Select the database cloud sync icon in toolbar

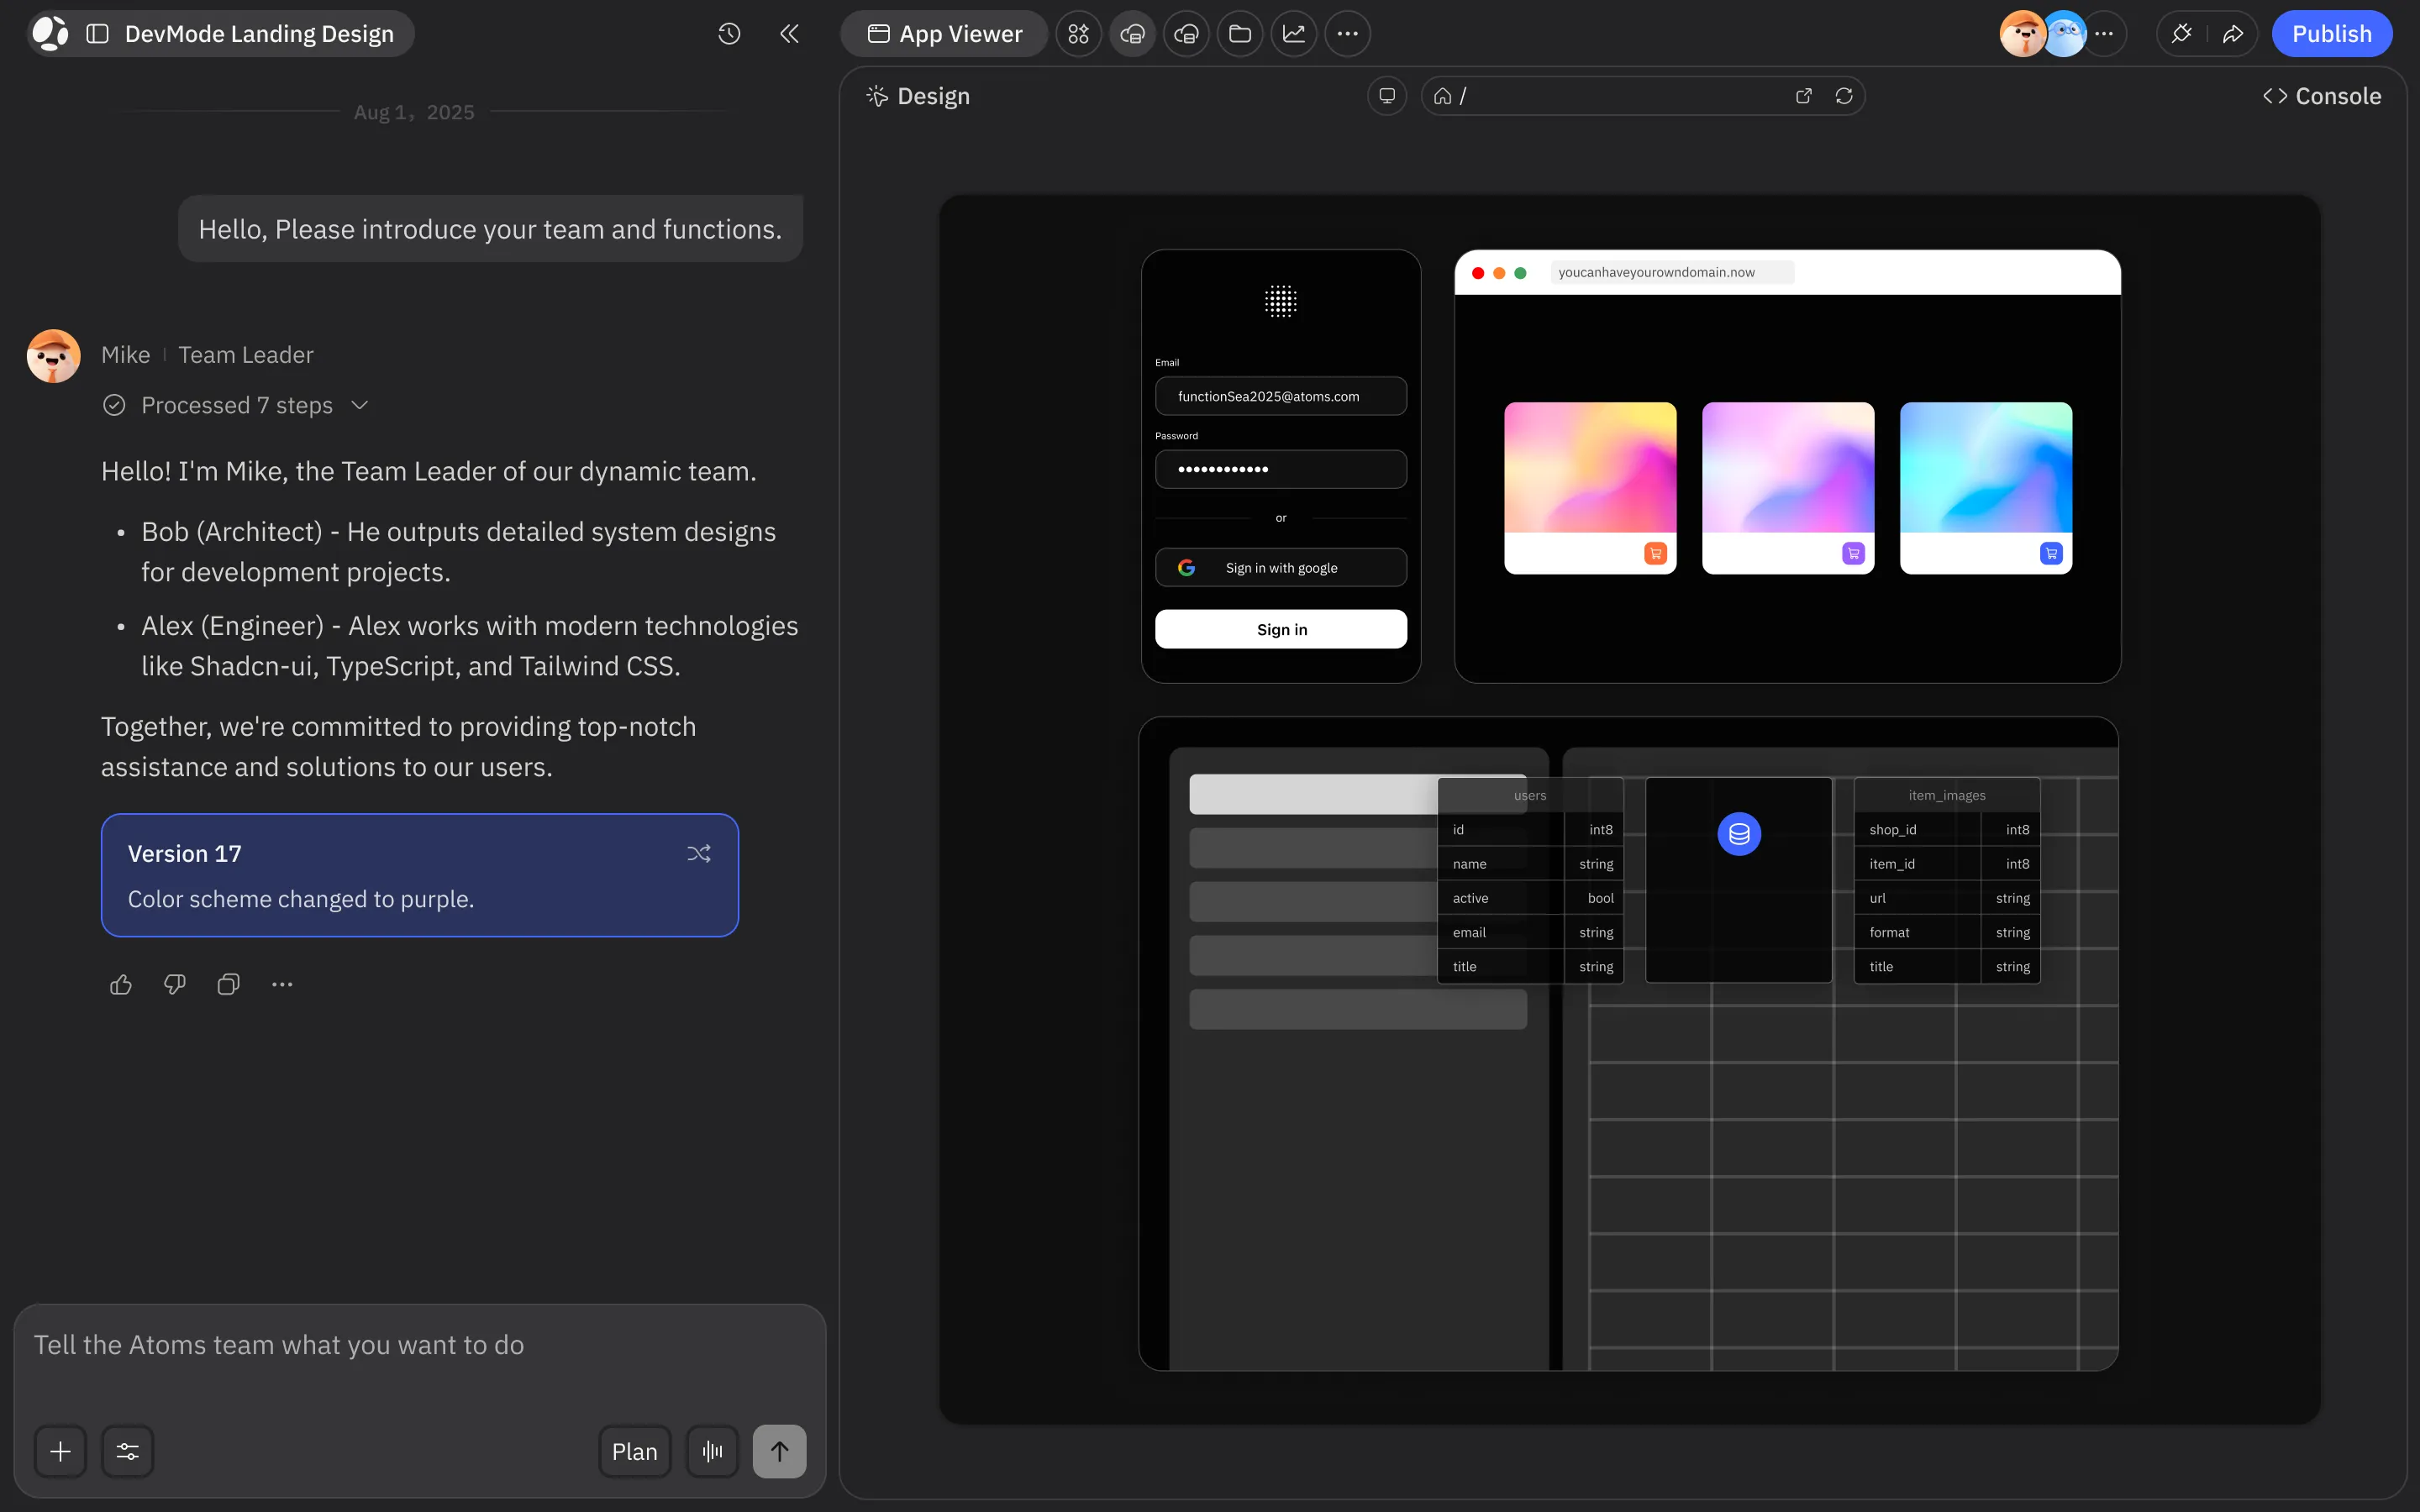1132,33
